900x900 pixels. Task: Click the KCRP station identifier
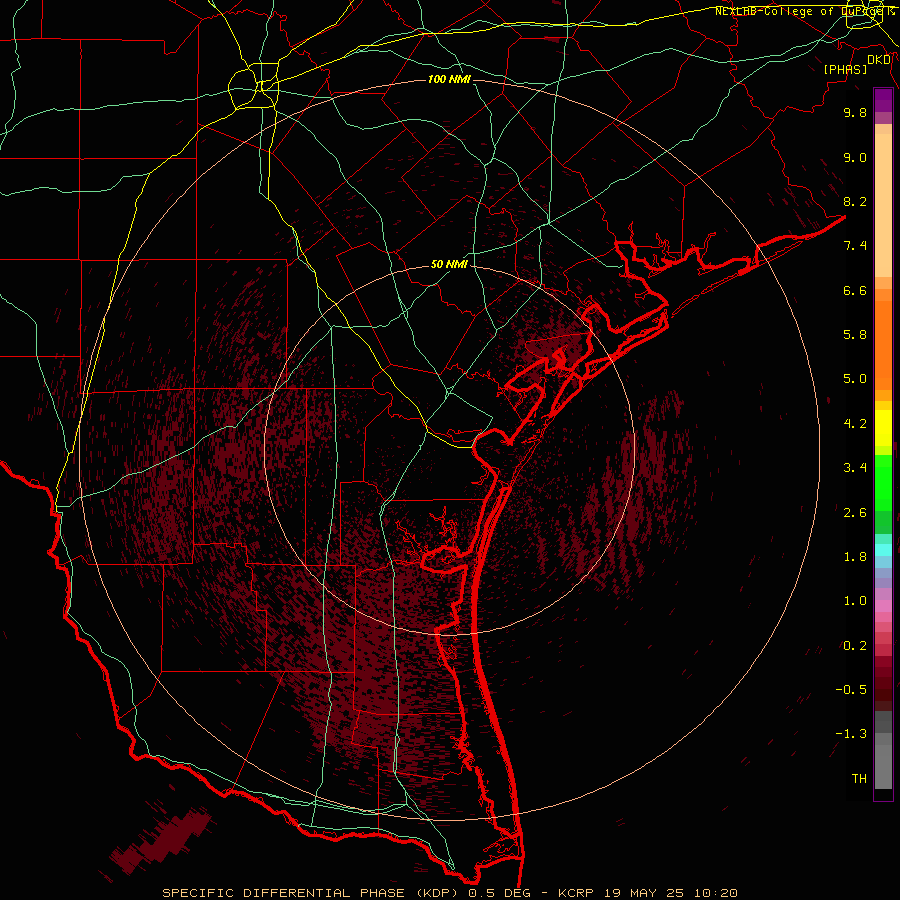click(x=576, y=893)
